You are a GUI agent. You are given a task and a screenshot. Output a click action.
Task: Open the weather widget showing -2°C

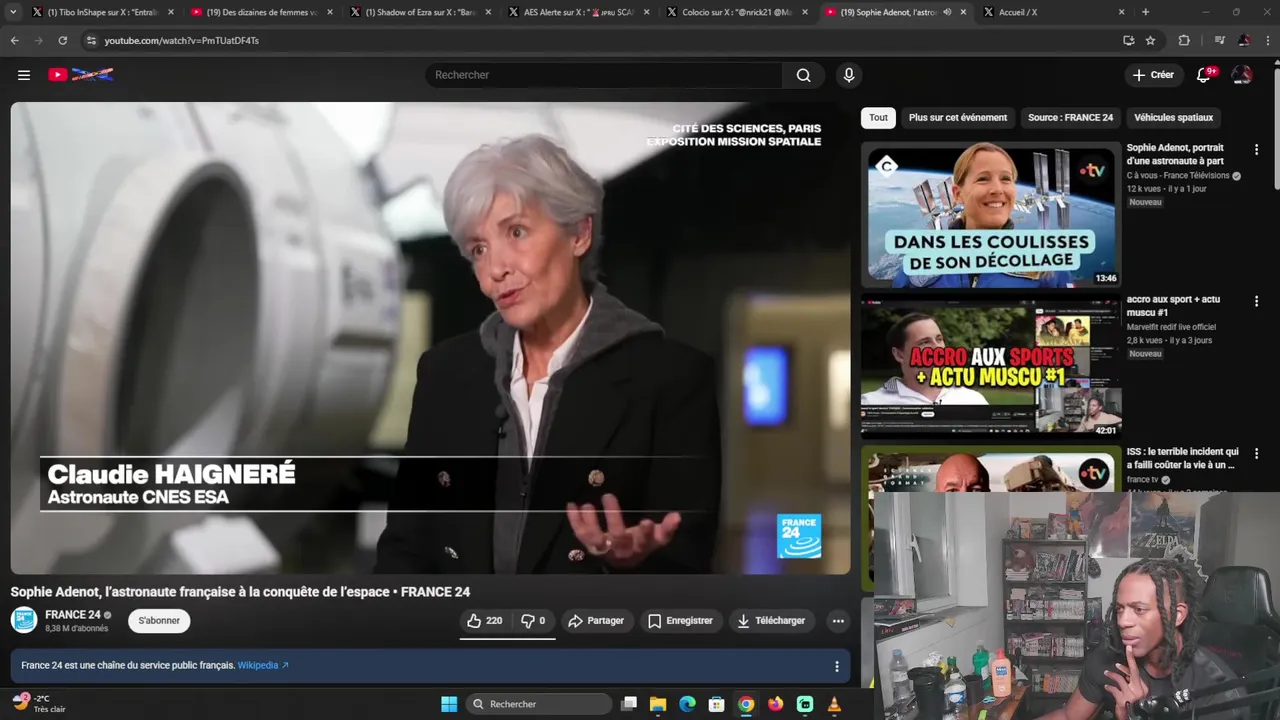click(x=40, y=704)
